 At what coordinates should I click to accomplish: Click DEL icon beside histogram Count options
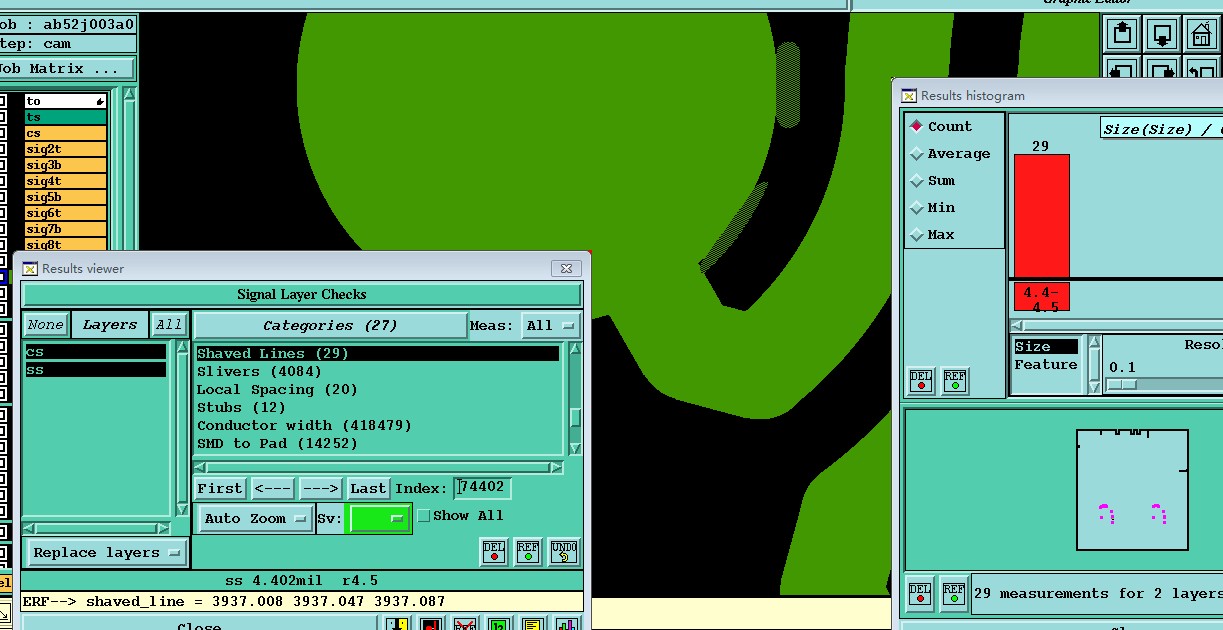click(x=921, y=381)
